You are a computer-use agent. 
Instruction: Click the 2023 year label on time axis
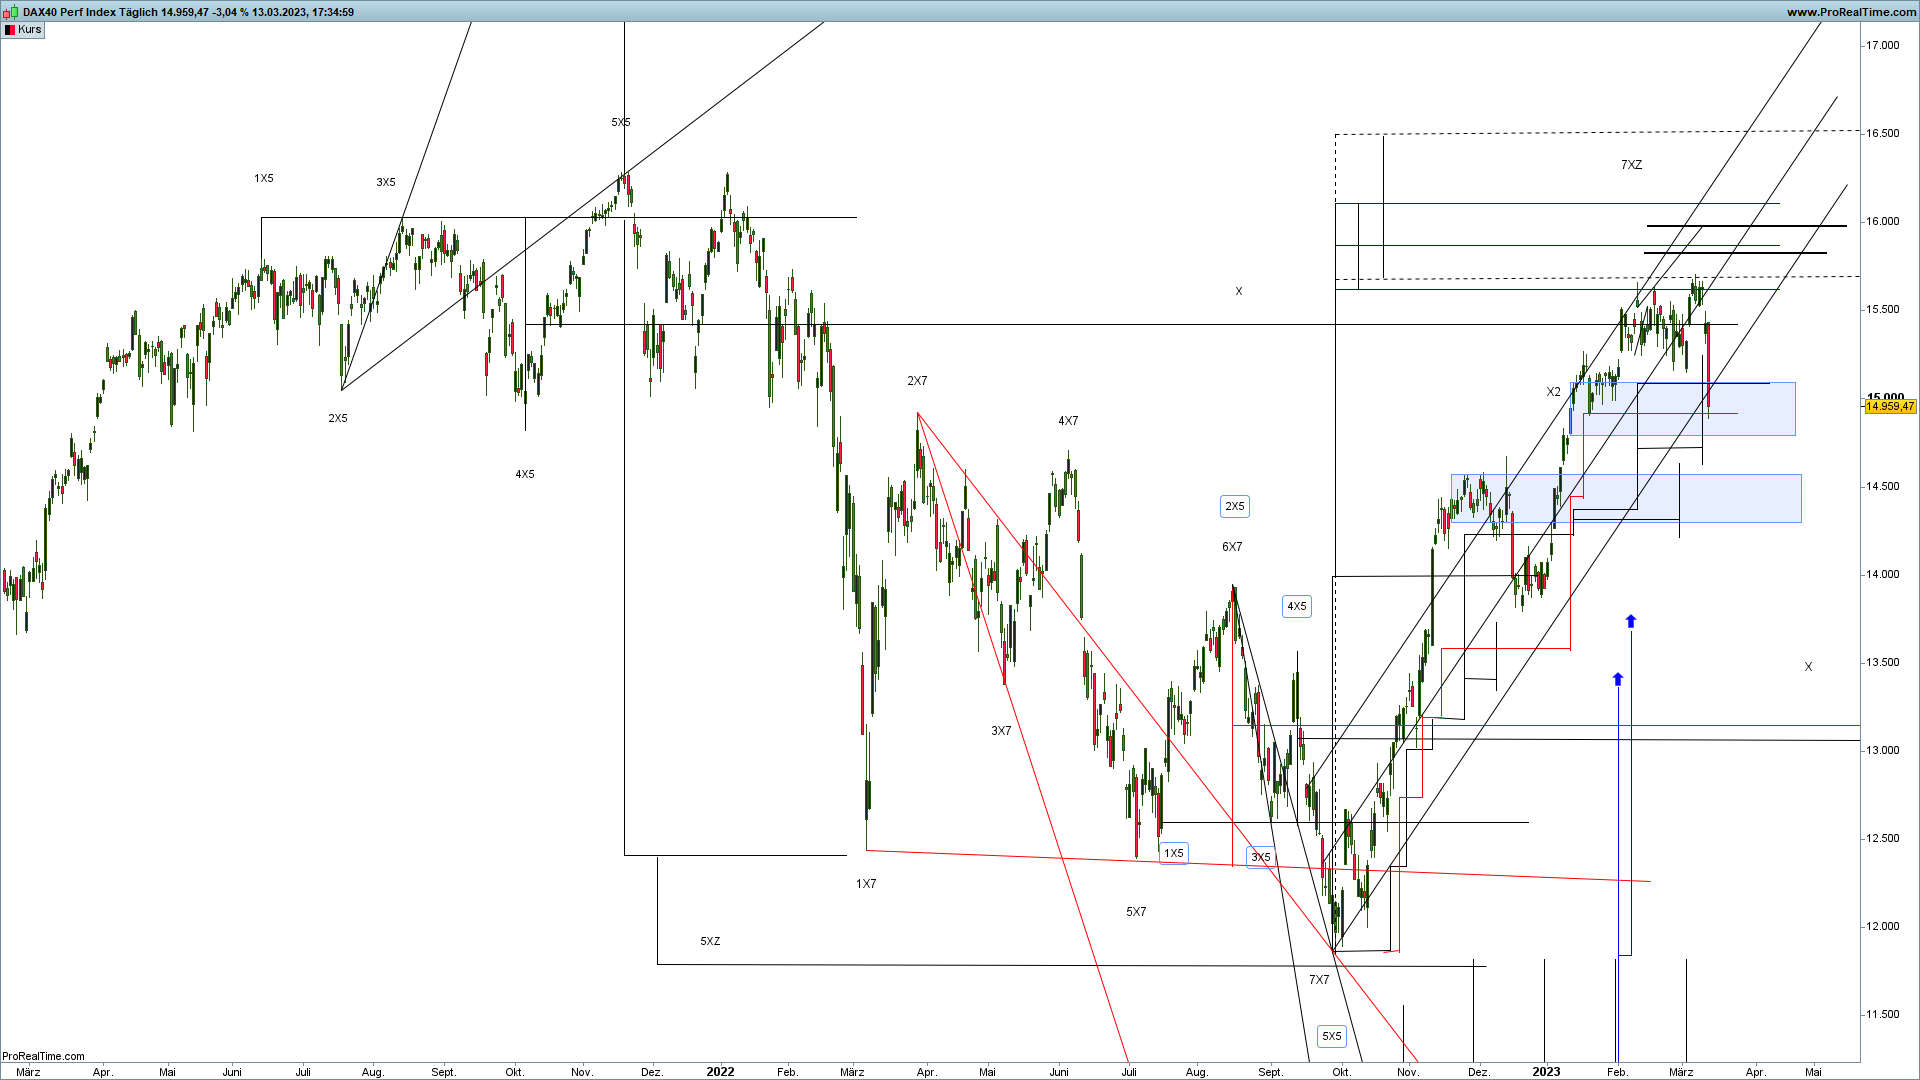click(1546, 1072)
